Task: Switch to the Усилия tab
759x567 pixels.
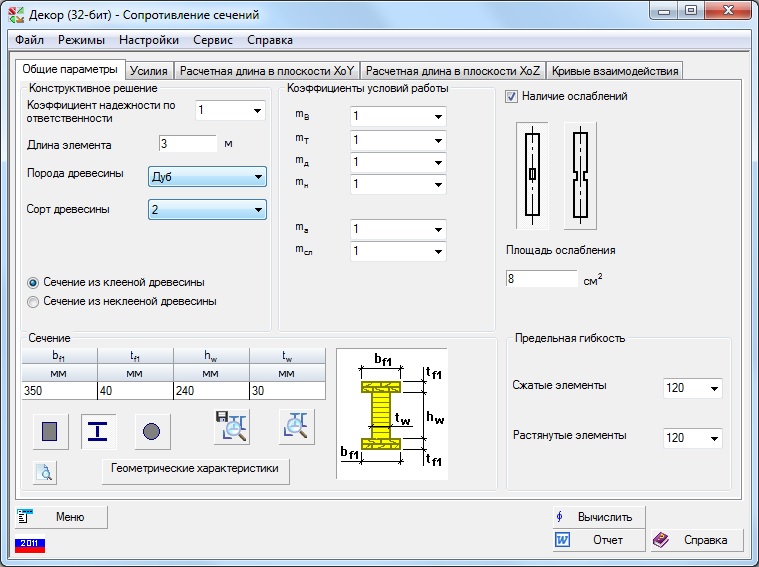Action: click(147, 71)
